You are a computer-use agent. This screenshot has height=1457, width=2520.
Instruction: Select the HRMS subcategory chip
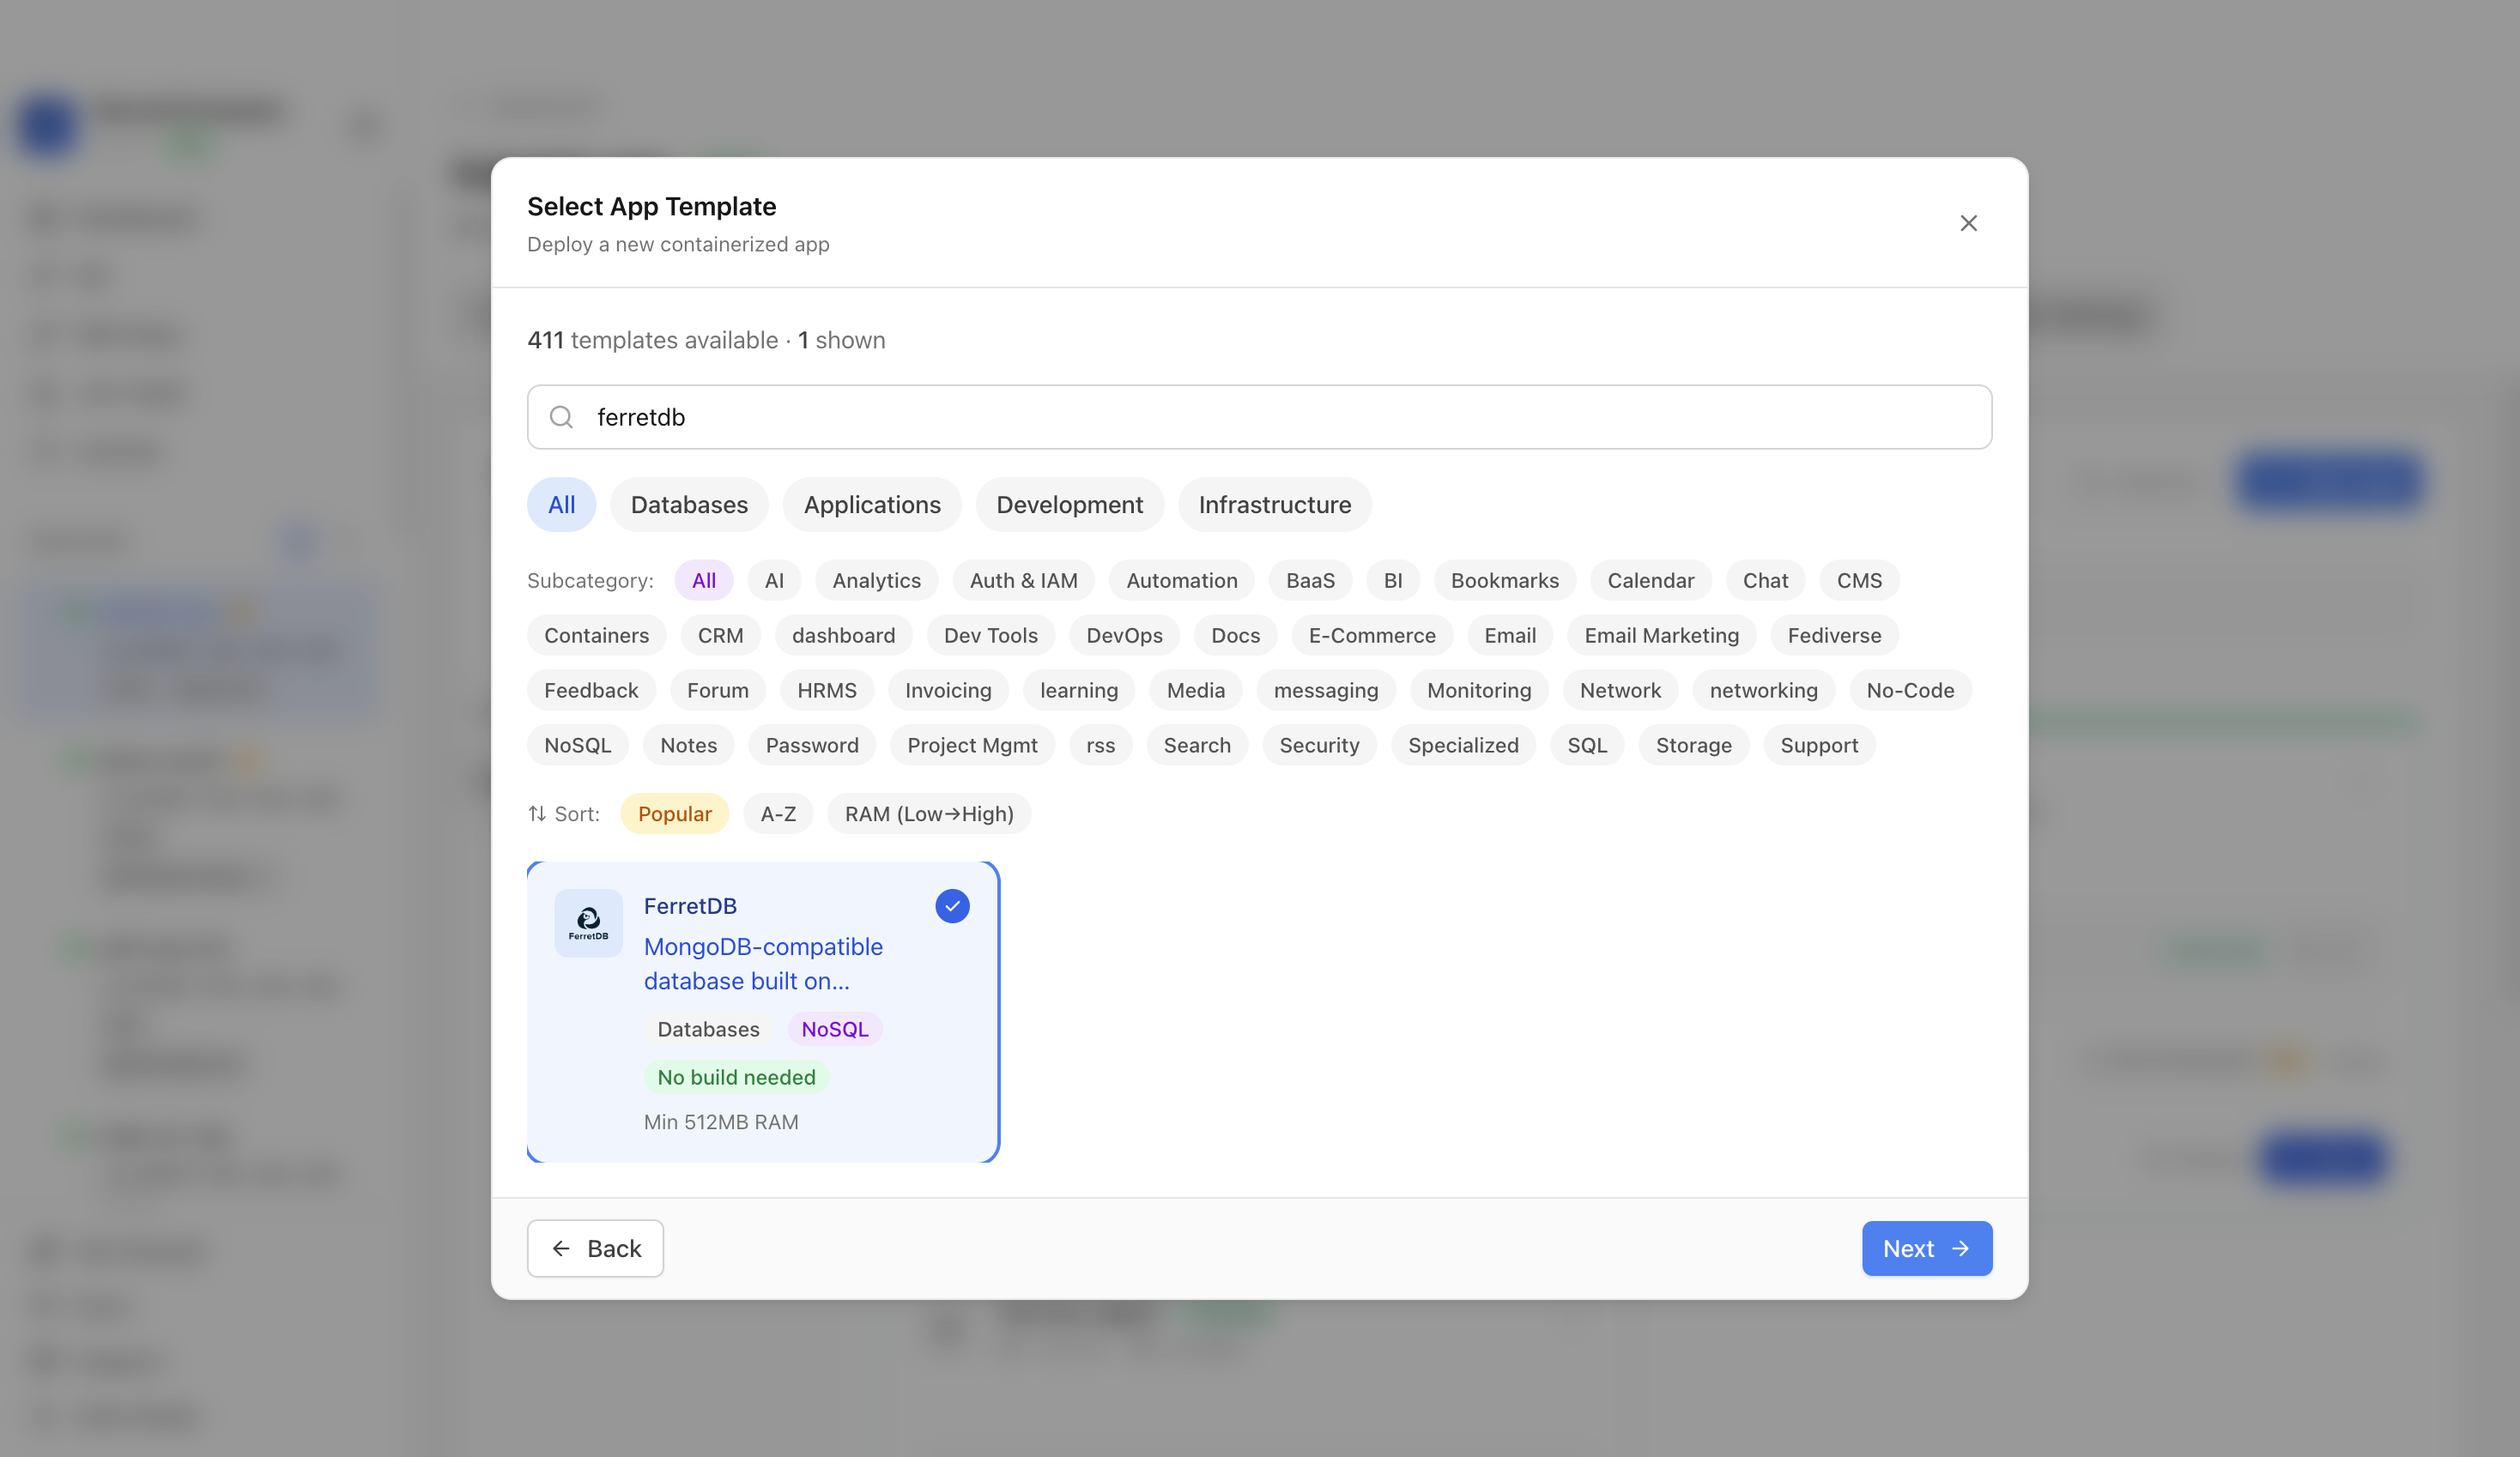(x=826, y=691)
